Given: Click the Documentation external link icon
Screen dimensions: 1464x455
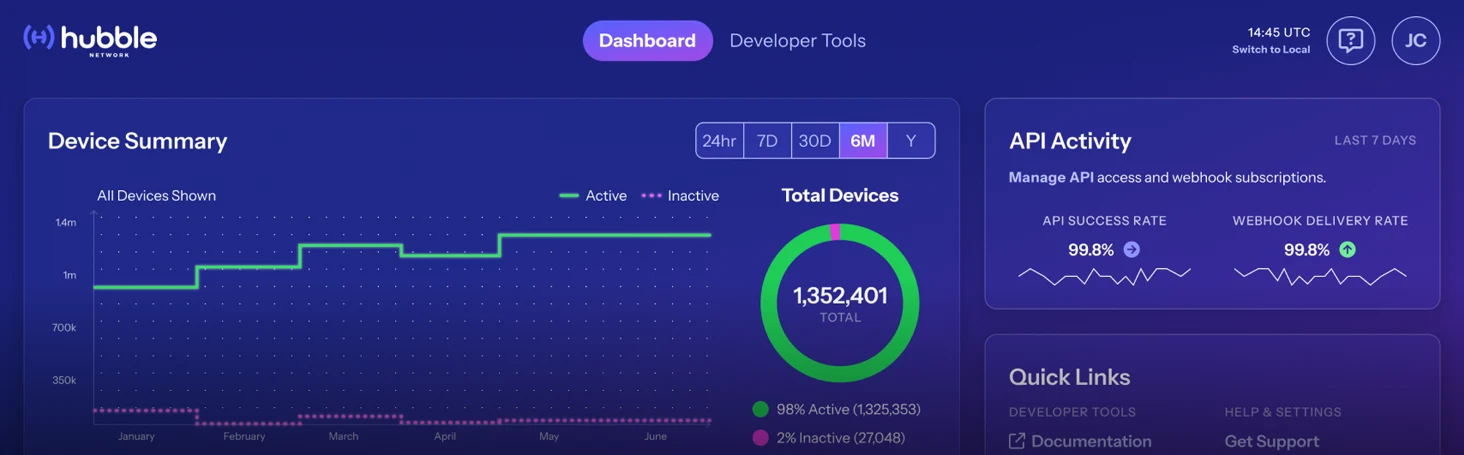Looking at the screenshot, I should pyautogui.click(x=1017, y=441).
